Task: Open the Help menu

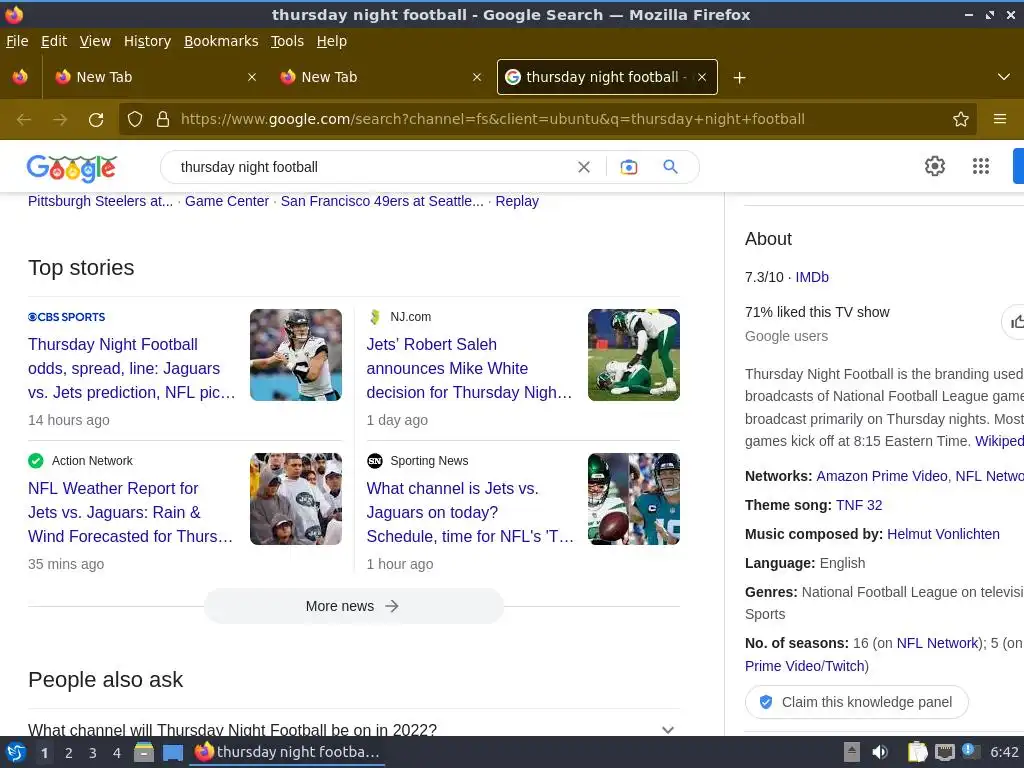Action: (332, 41)
